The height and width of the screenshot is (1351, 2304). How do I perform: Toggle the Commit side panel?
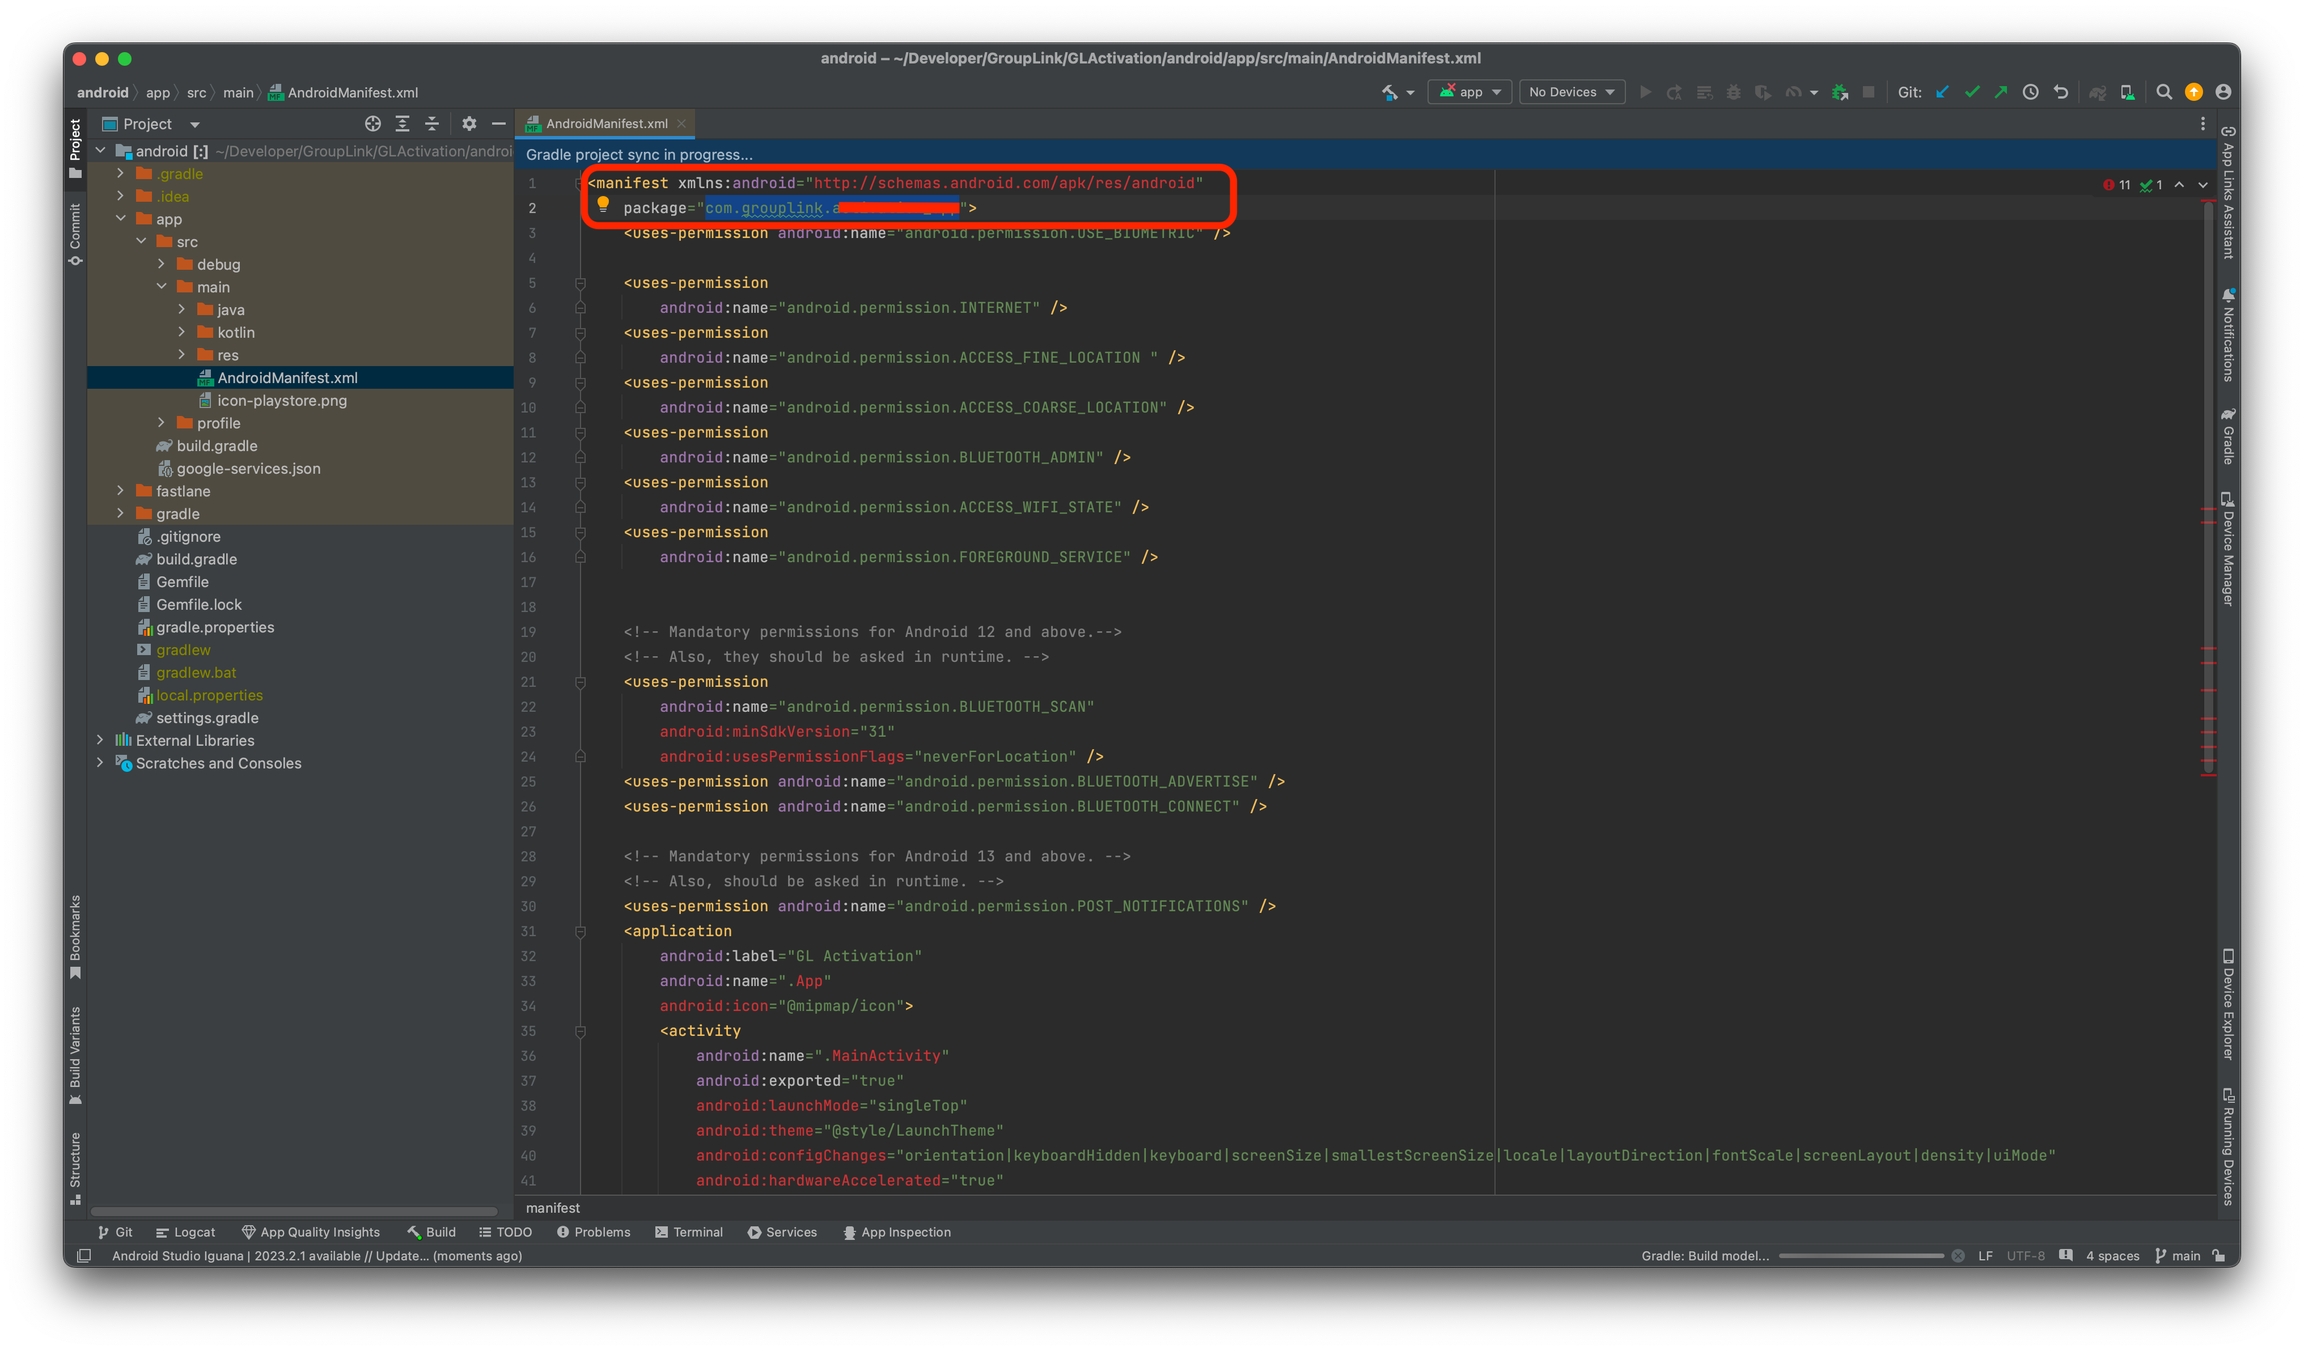[x=75, y=234]
